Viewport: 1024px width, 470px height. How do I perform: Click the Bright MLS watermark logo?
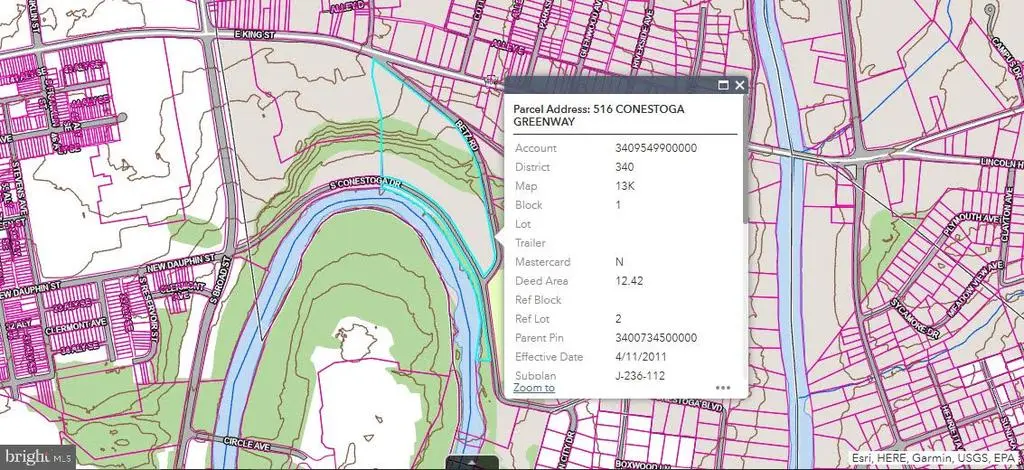38,456
